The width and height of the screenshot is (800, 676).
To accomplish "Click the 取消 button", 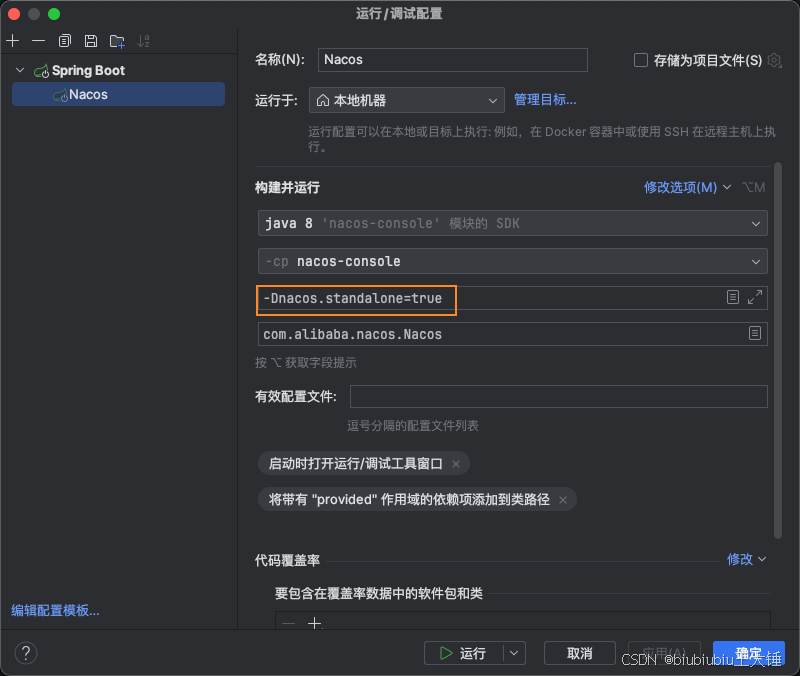I will coord(580,653).
